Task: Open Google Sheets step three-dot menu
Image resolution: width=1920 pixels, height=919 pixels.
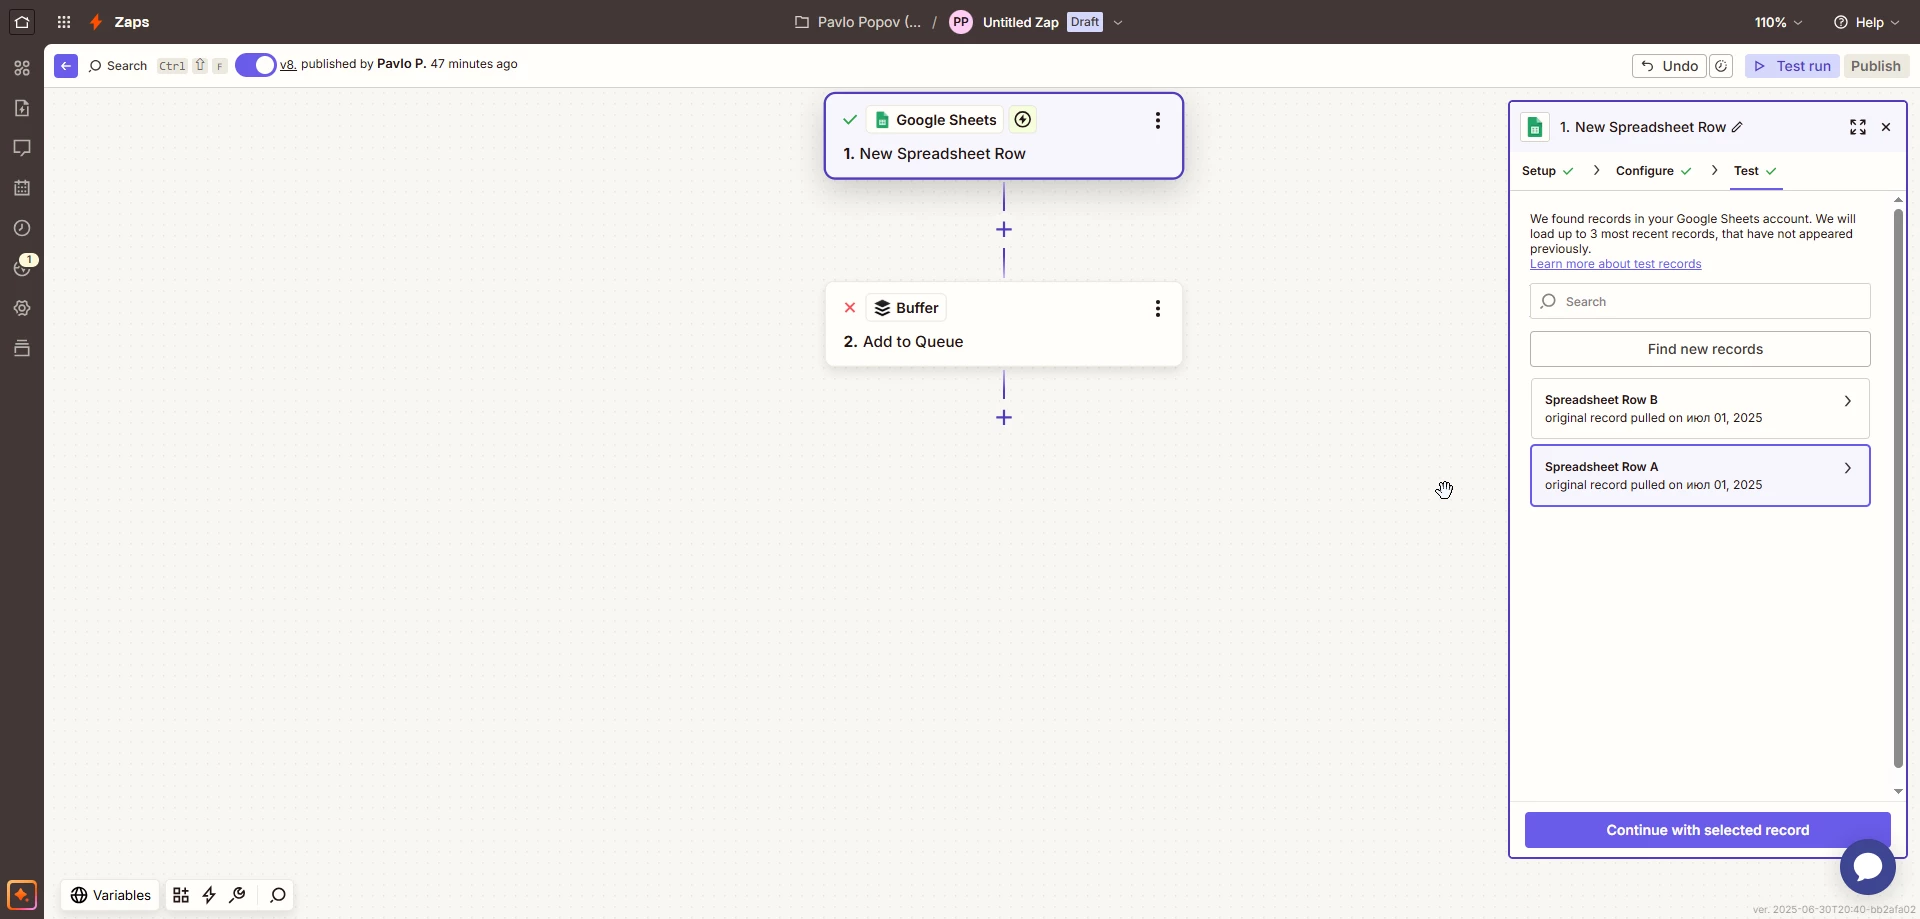Action: tap(1158, 120)
